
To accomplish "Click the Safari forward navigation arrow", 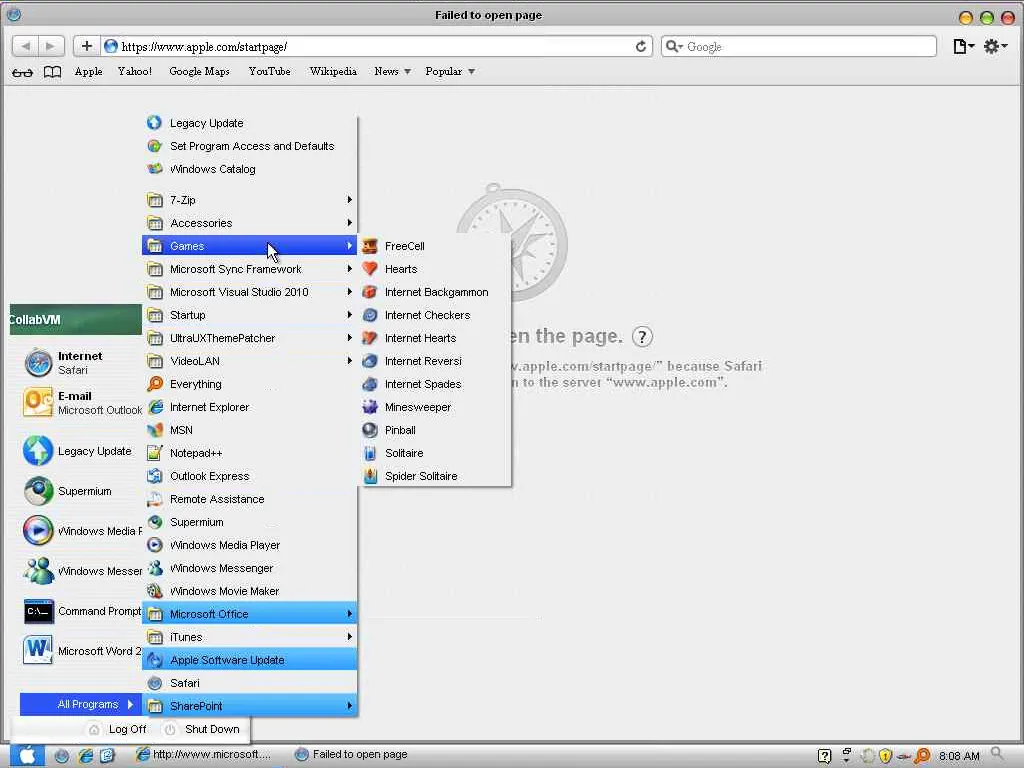I will pyautogui.click(x=51, y=46).
